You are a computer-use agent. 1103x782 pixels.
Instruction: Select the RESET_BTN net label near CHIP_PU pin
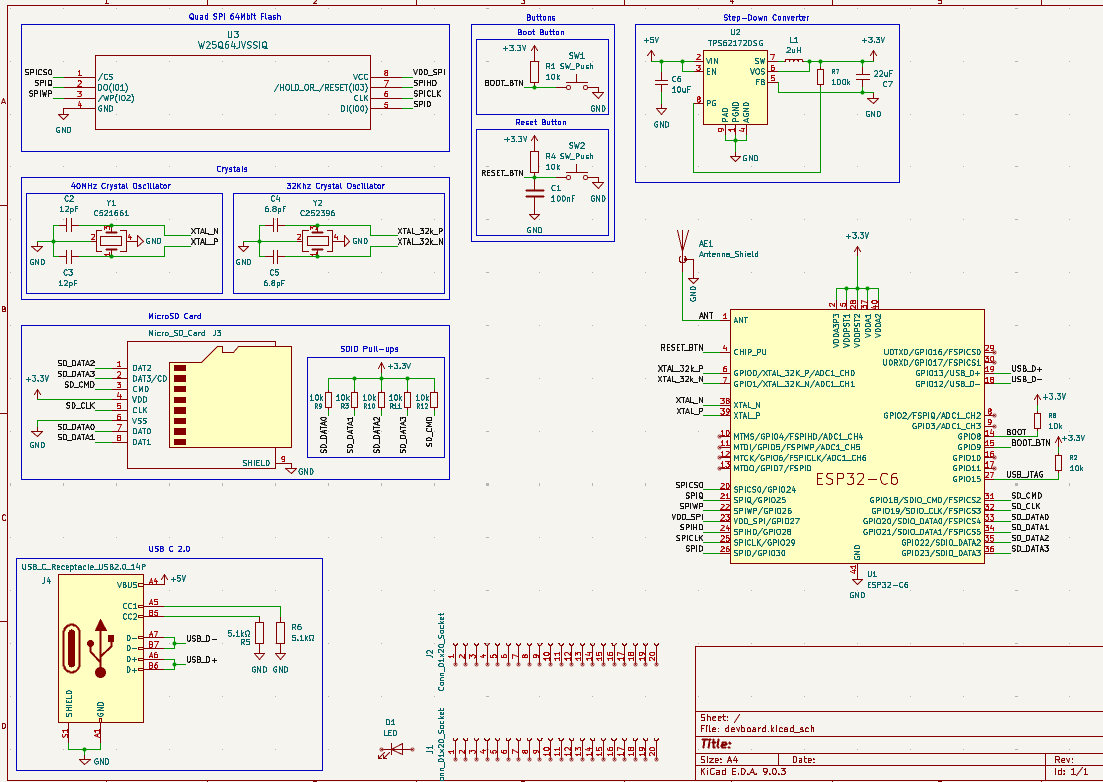pos(684,347)
